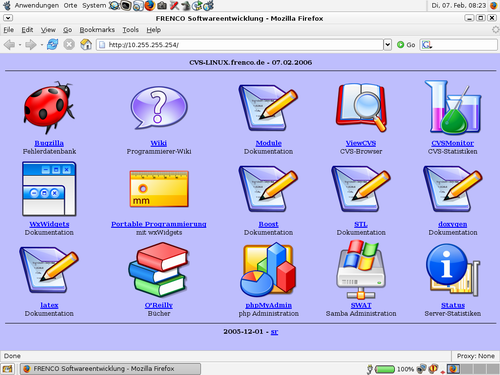
Task: Open the window menu arrow in title bar
Action: tap(8, 18)
